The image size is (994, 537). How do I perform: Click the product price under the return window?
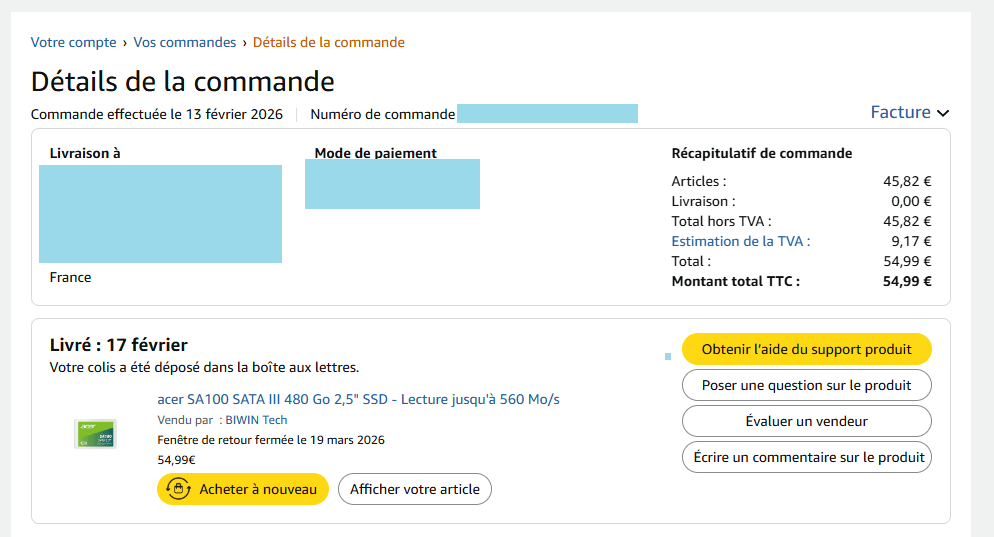click(176, 460)
